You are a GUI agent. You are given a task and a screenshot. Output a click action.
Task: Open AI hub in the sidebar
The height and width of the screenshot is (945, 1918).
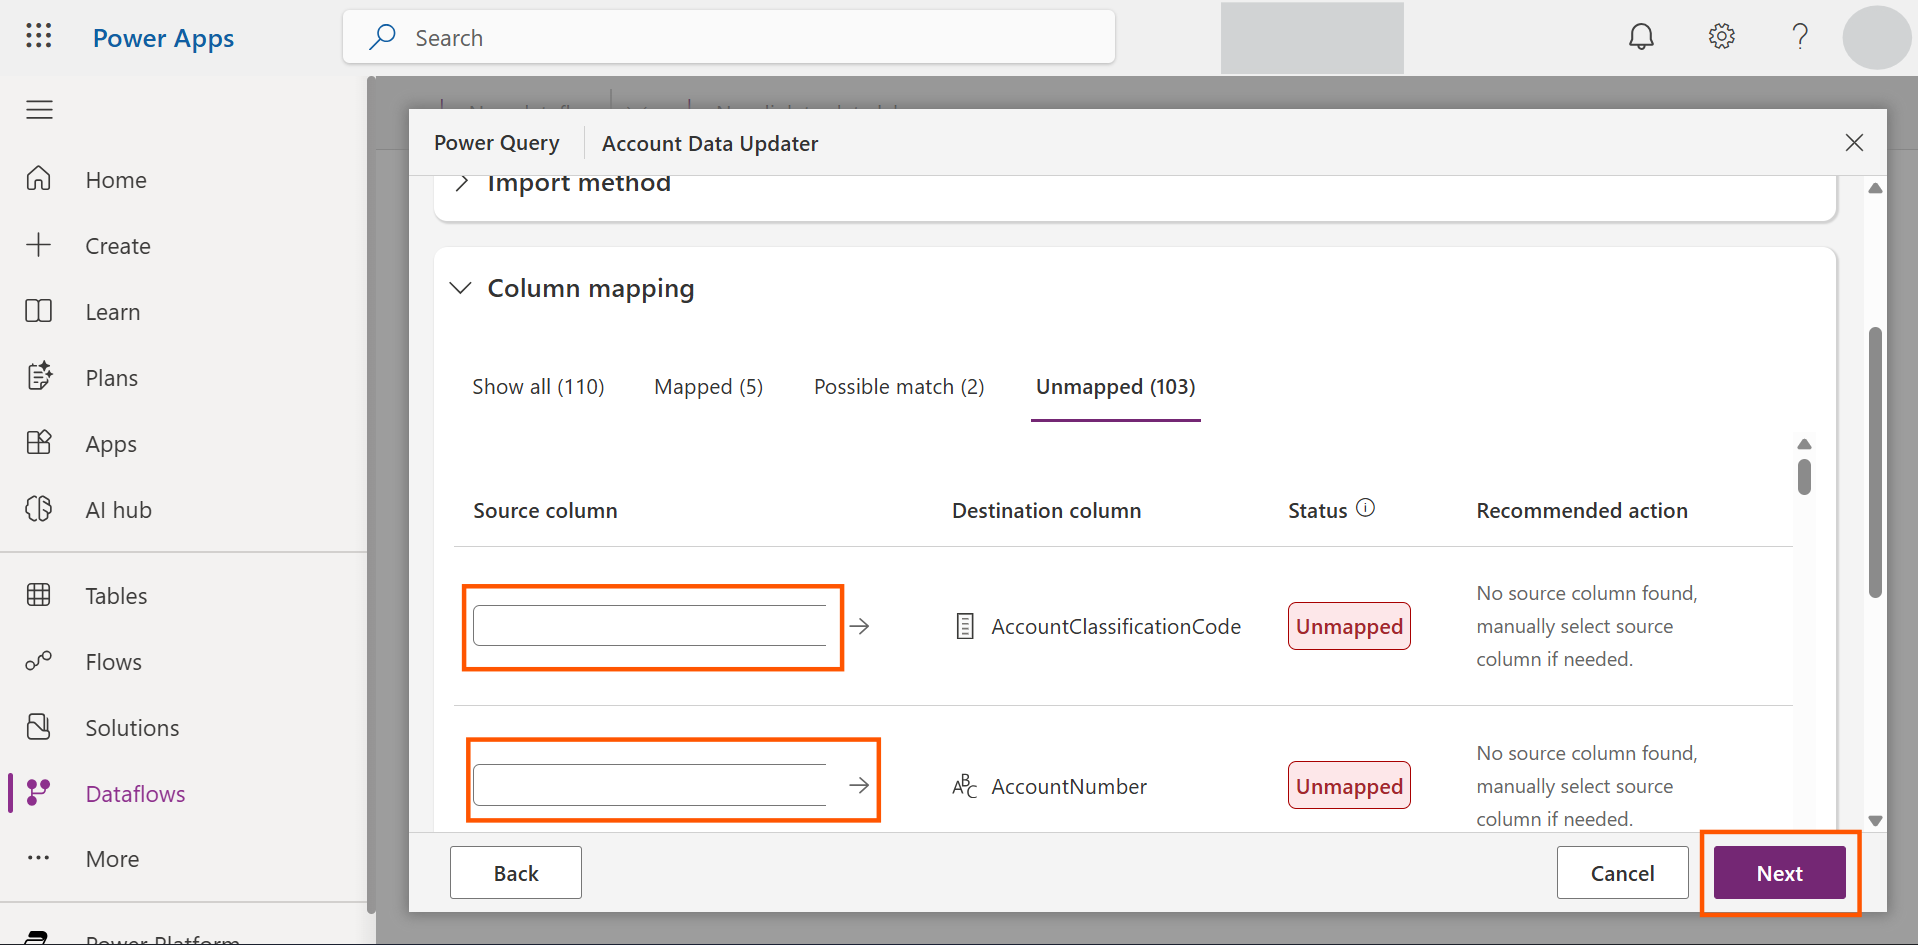pos(118,510)
